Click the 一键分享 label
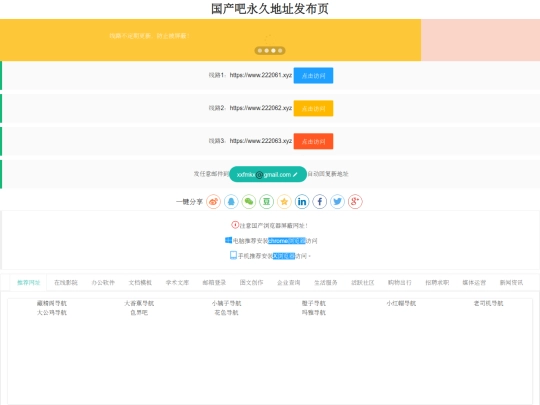This screenshot has width=540, height=405. [189, 202]
